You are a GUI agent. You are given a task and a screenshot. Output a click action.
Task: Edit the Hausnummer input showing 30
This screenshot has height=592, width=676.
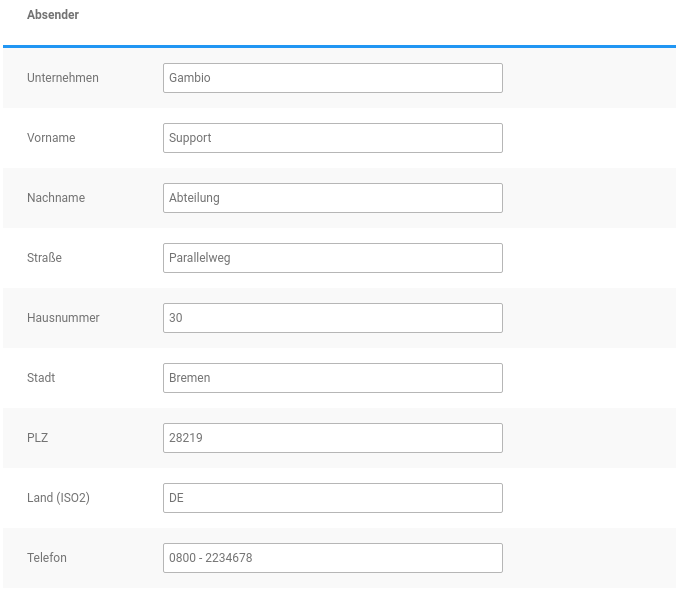pos(332,318)
